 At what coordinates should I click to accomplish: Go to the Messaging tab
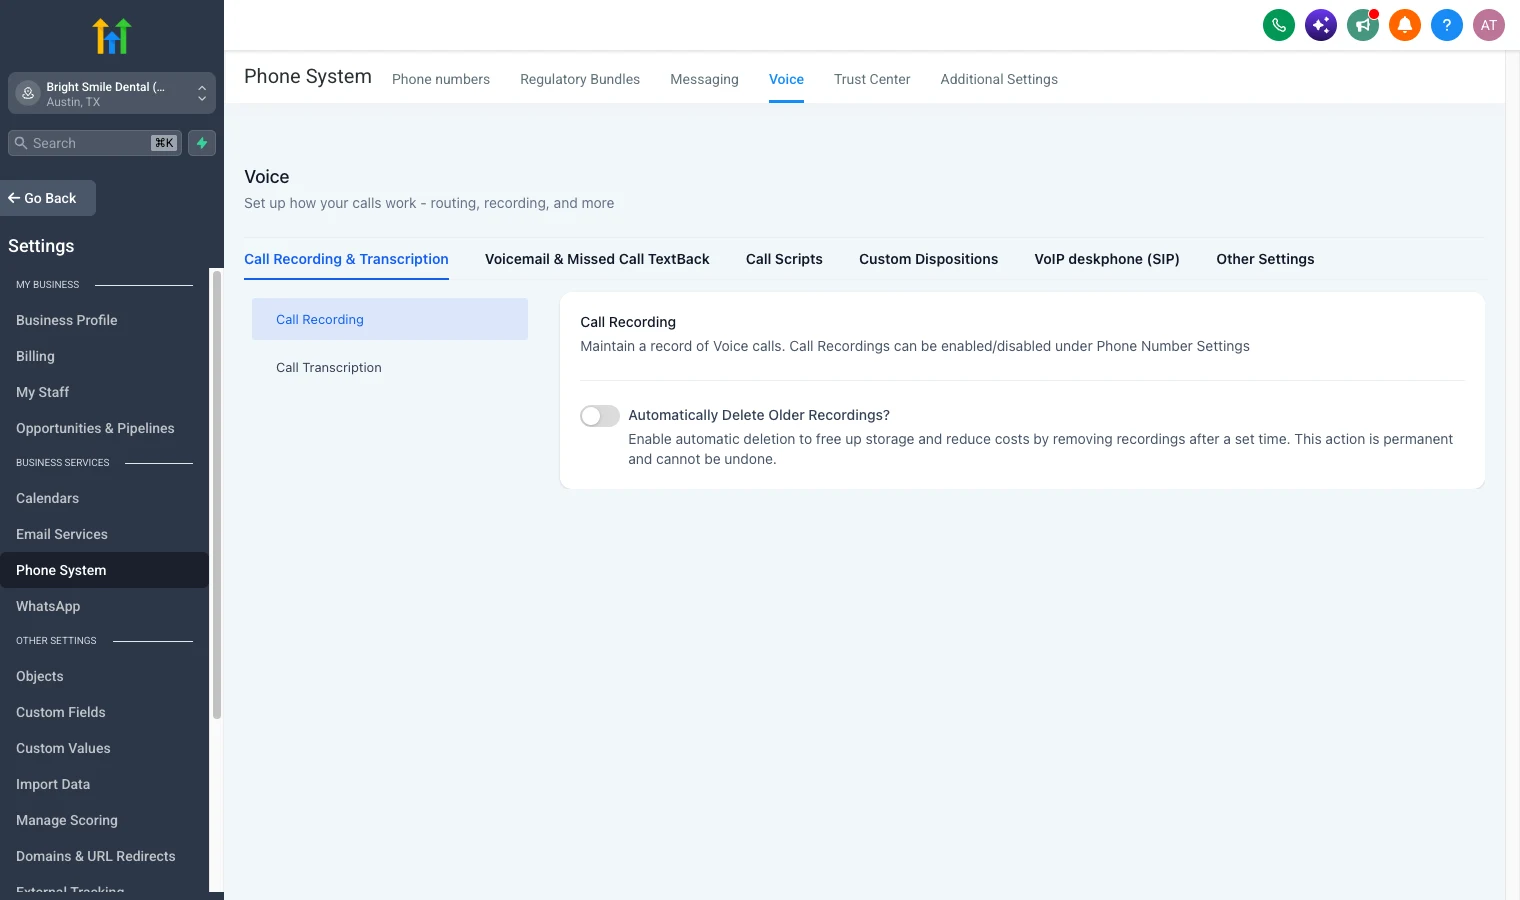704,79
